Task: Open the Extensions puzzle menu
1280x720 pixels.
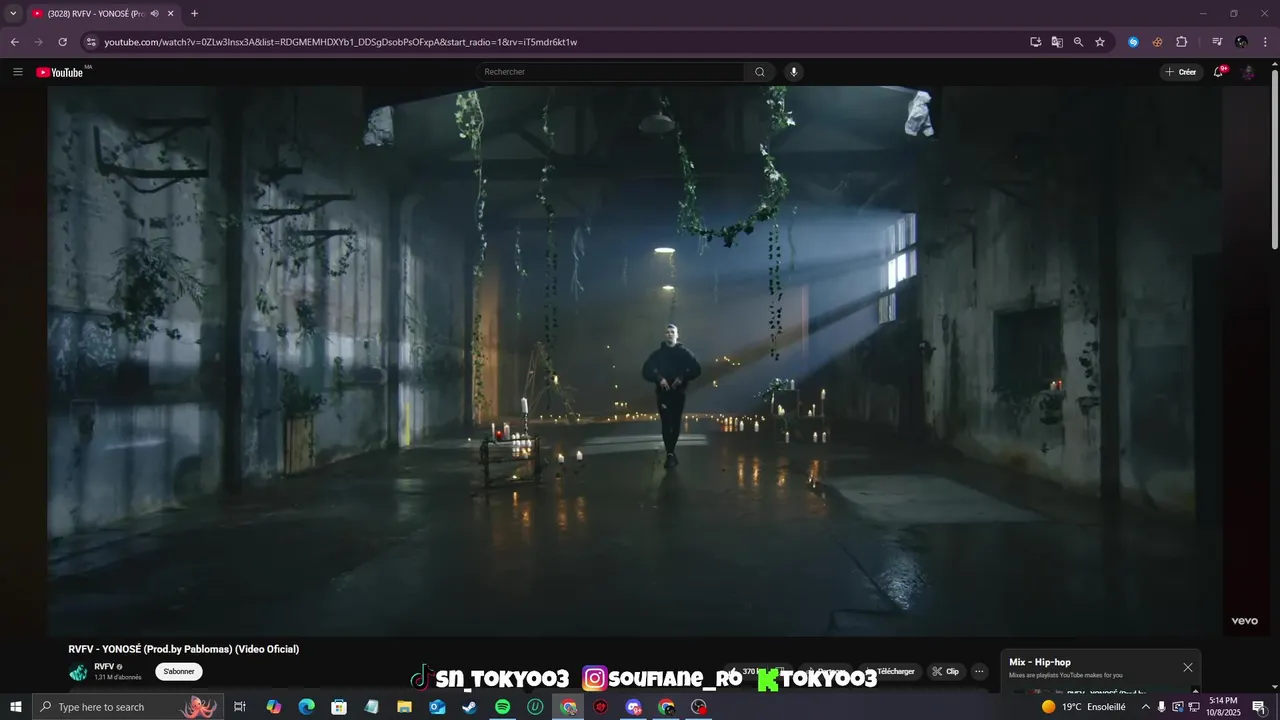Action: (1181, 42)
